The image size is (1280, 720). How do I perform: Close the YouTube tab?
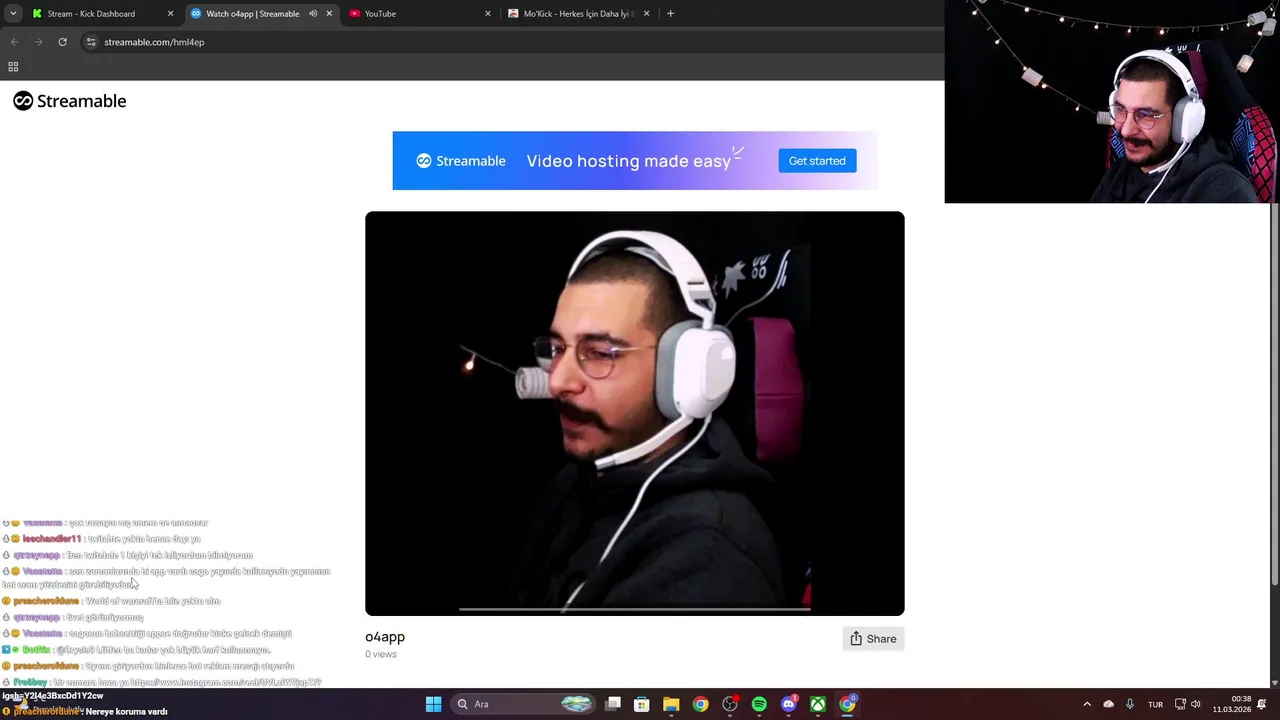[488, 14]
